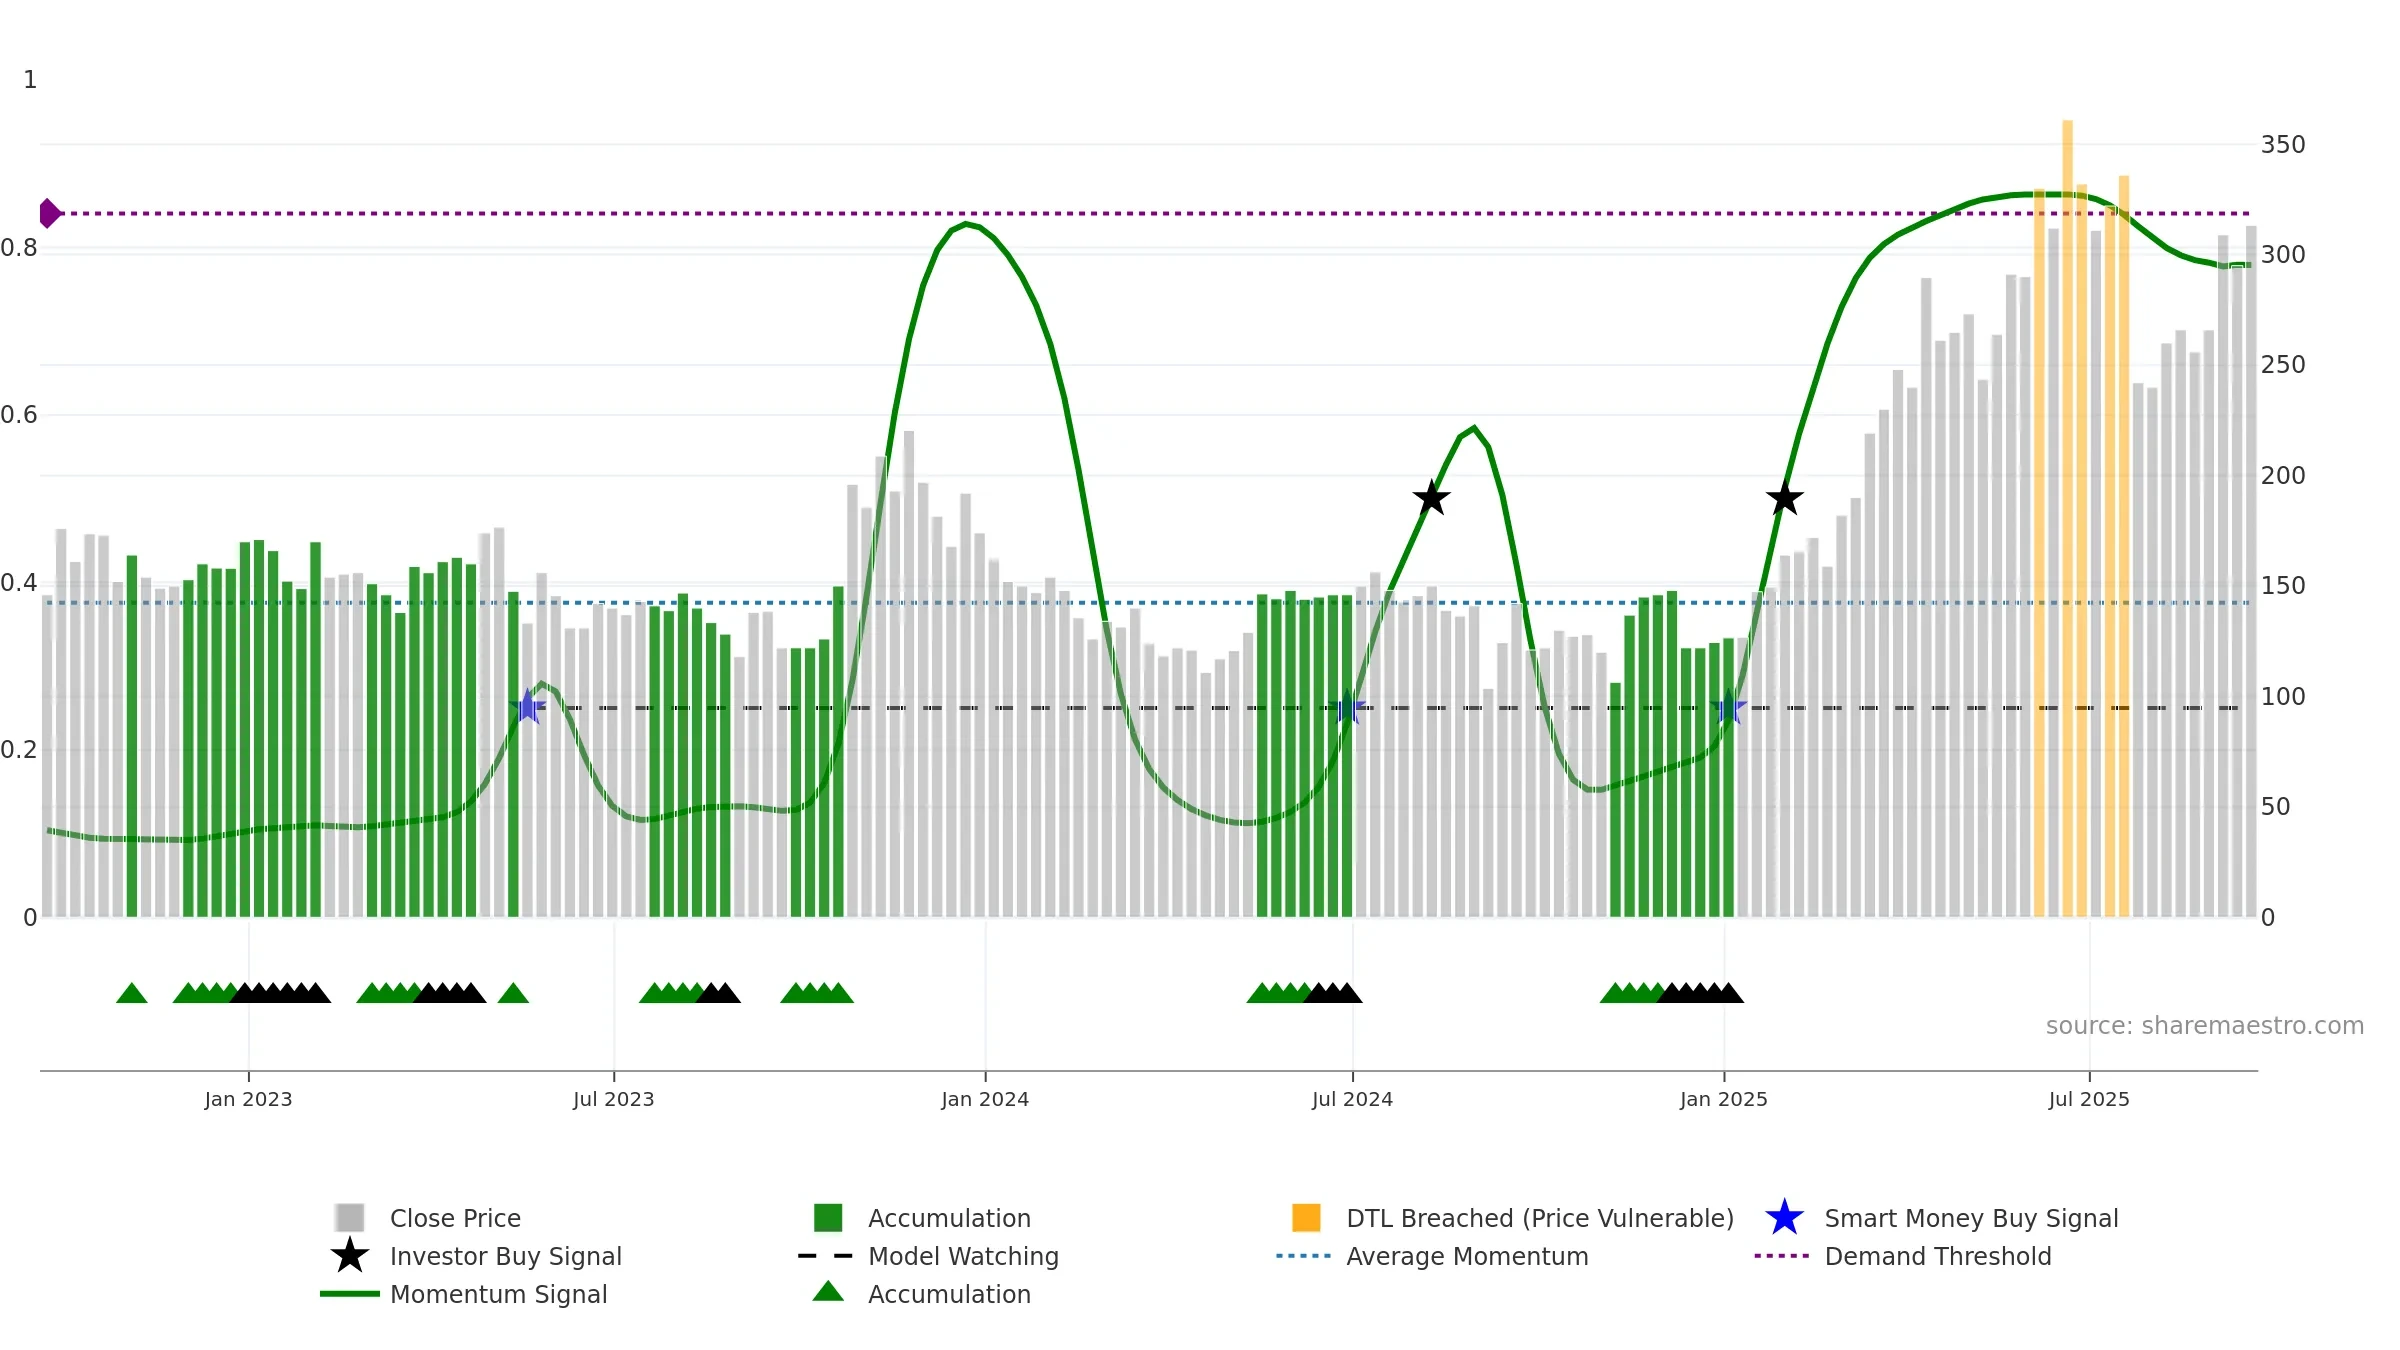This screenshot has width=2400, height=1350.
Task: Click the Average Momentum dotted legend marker
Action: click(x=1304, y=1256)
